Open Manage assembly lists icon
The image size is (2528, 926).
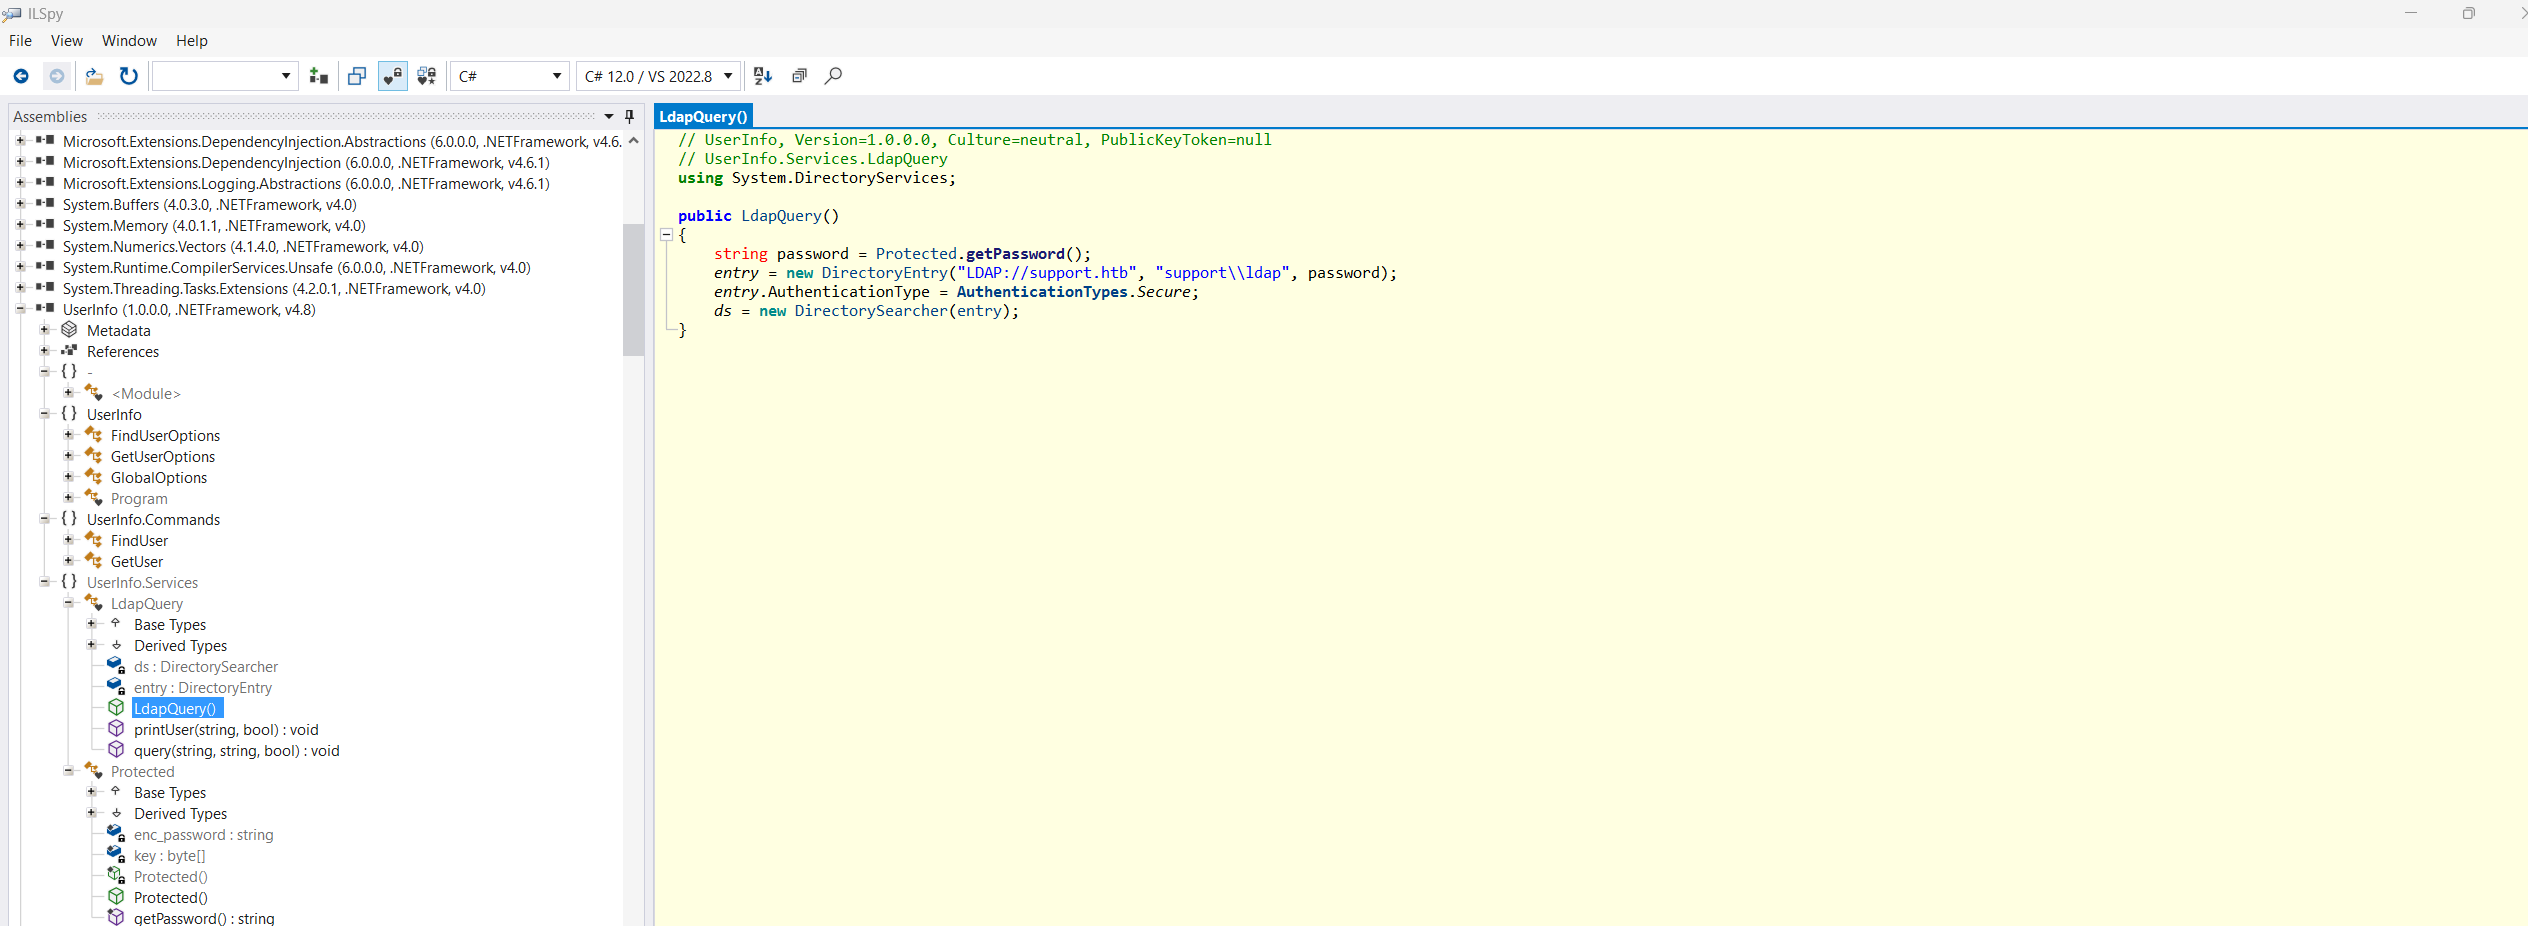[x=319, y=76]
